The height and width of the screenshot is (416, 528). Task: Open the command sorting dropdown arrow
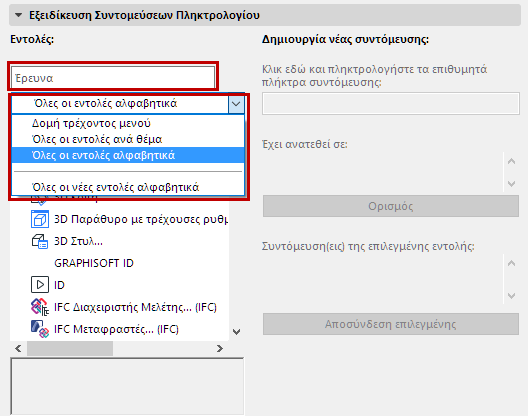(x=236, y=104)
